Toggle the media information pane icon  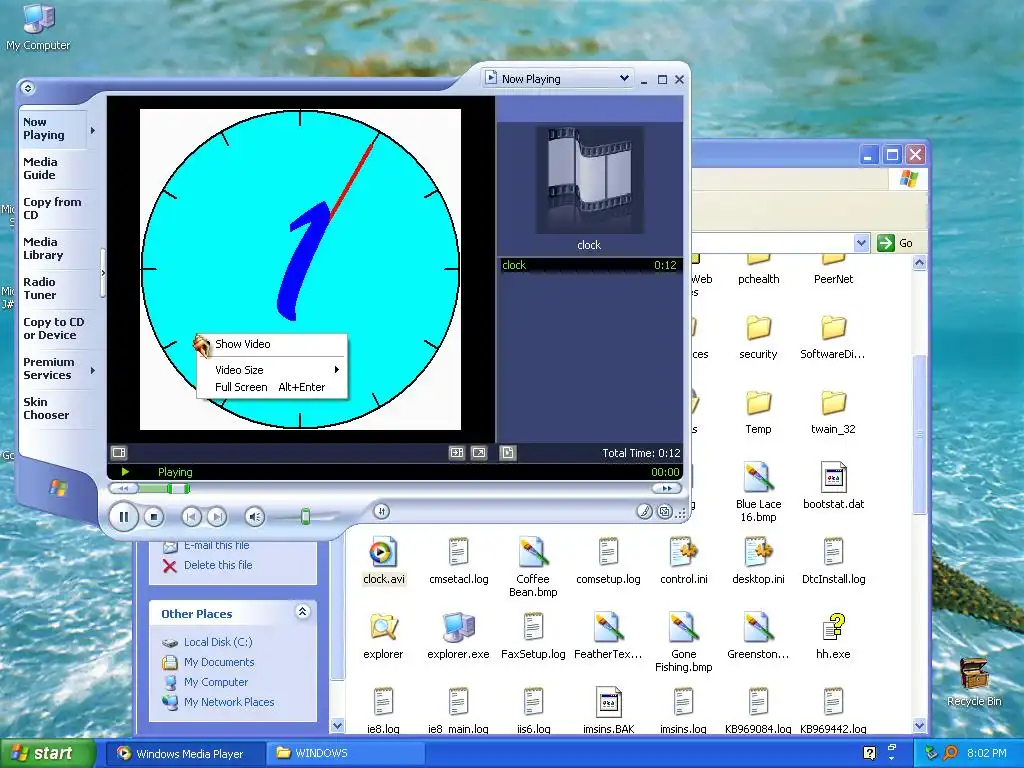click(508, 453)
